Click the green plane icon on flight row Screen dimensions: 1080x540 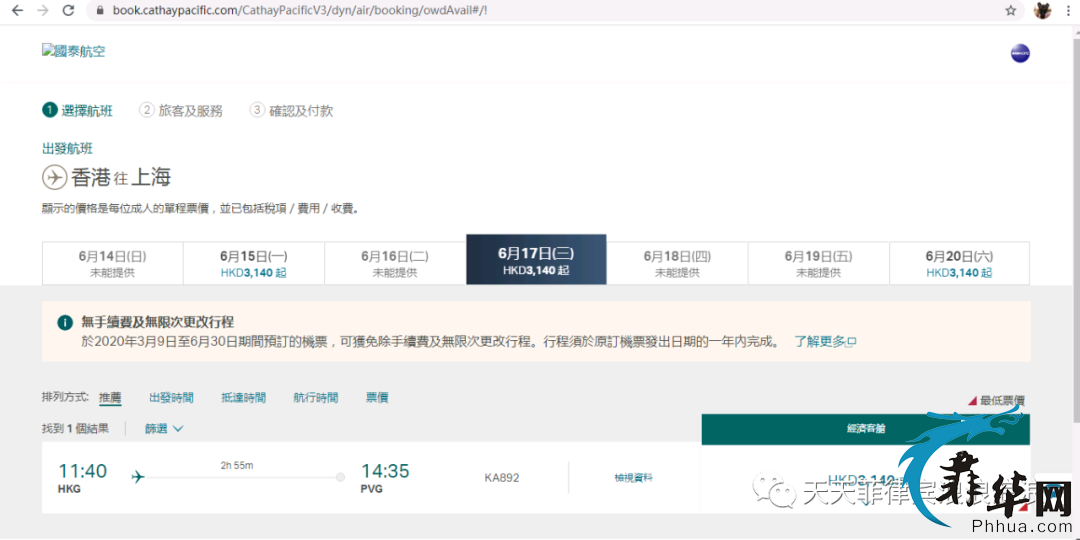(x=138, y=477)
